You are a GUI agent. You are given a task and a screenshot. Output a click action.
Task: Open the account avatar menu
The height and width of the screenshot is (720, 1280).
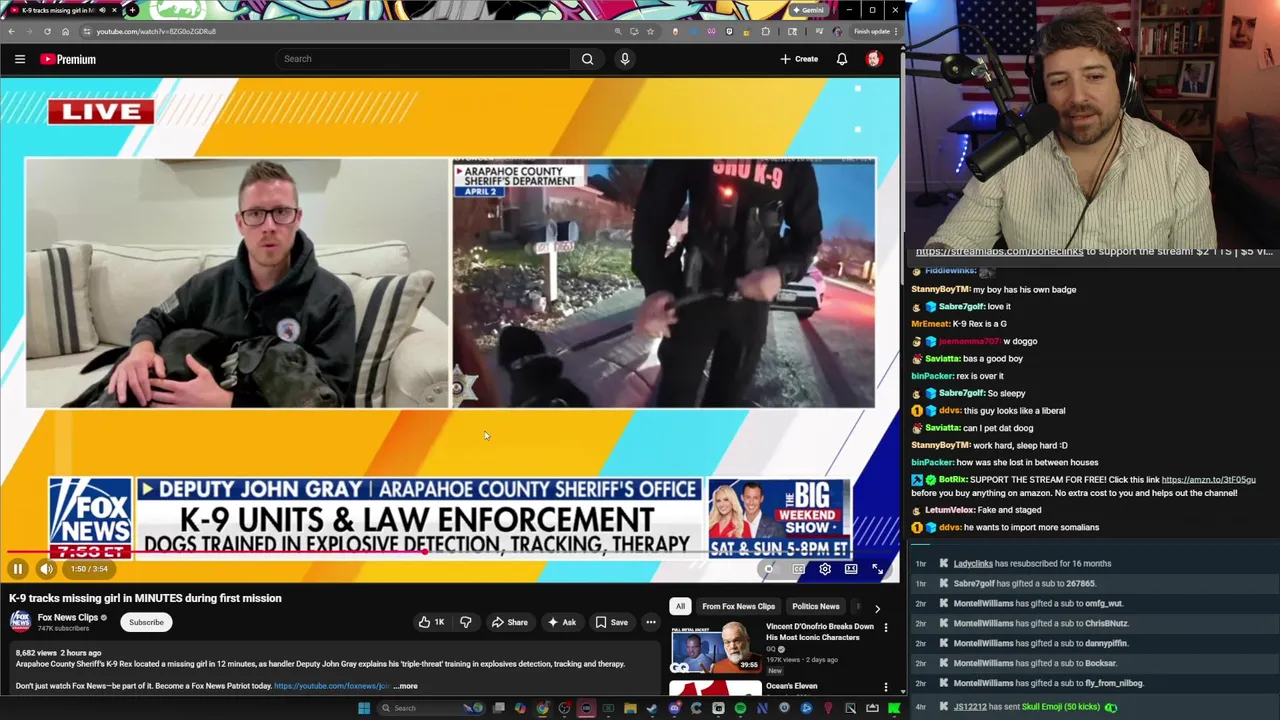point(873,59)
